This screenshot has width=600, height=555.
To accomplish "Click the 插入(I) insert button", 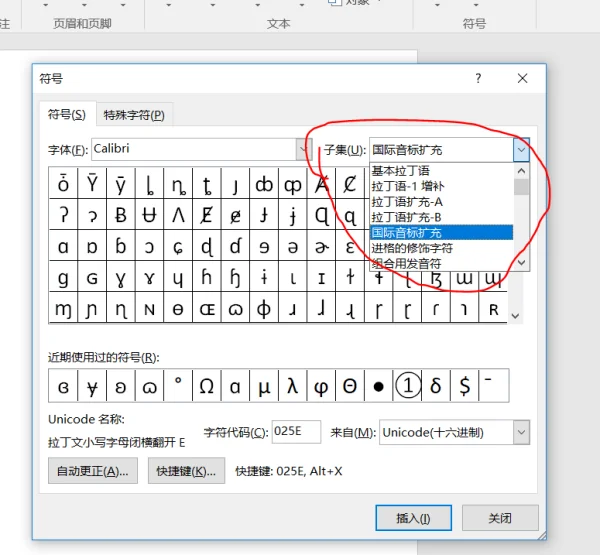I will point(414,518).
